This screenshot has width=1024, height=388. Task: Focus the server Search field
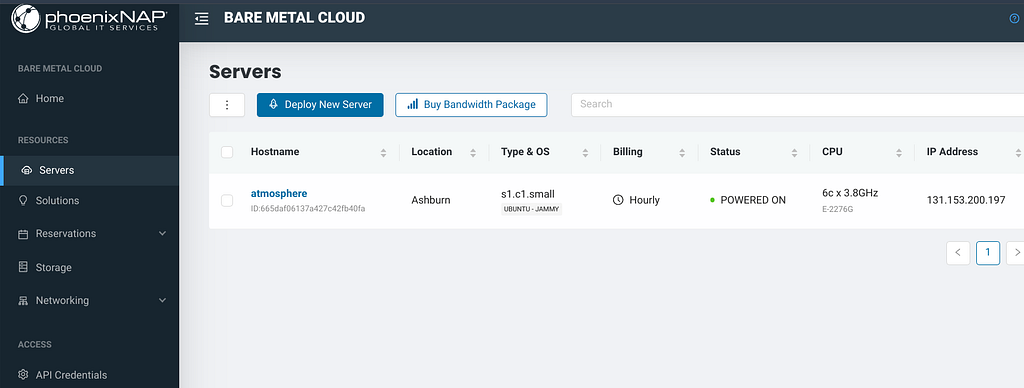tap(797, 105)
